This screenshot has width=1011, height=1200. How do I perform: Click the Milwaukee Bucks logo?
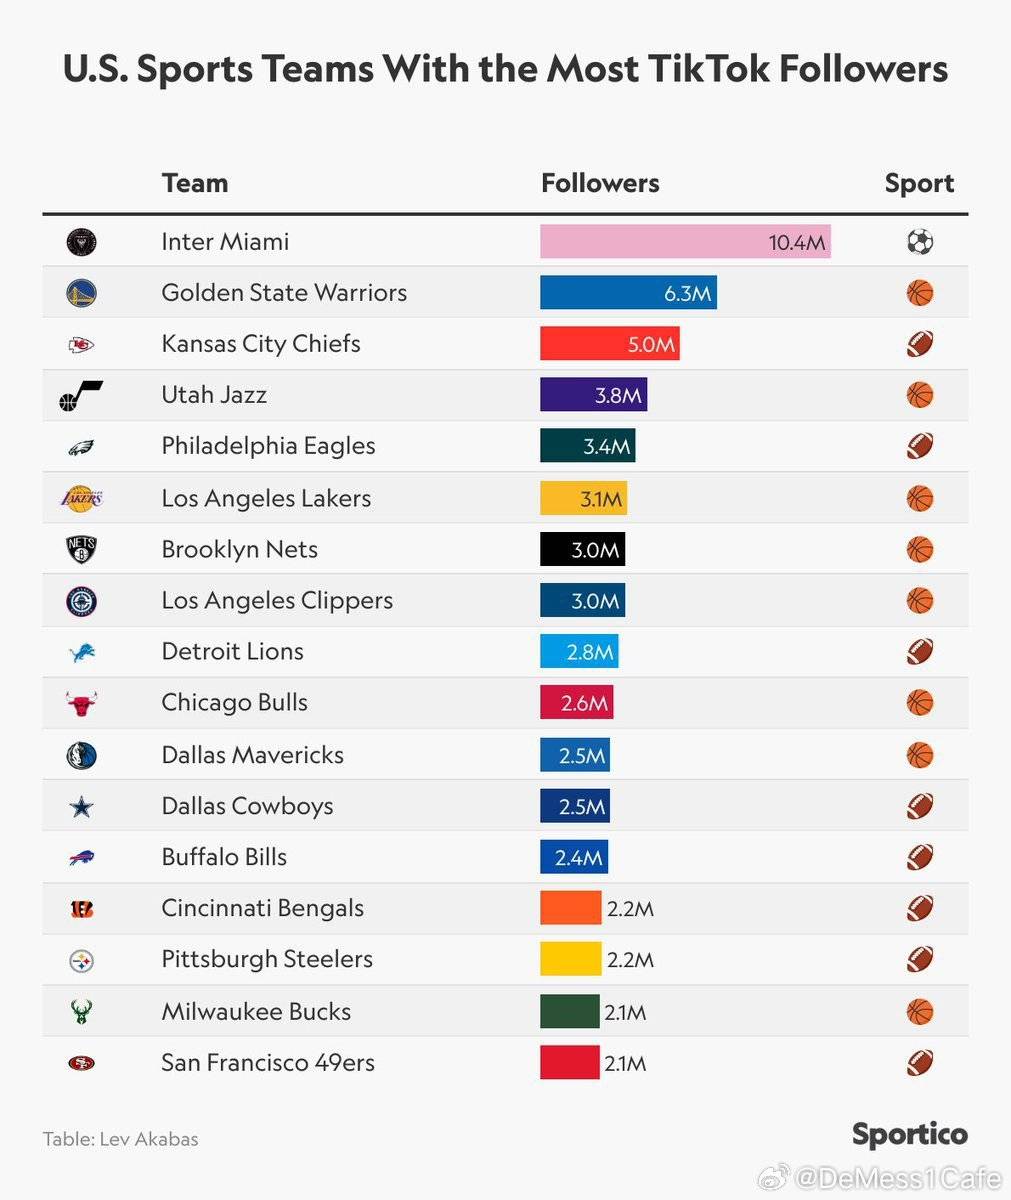[x=81, y=1012]
